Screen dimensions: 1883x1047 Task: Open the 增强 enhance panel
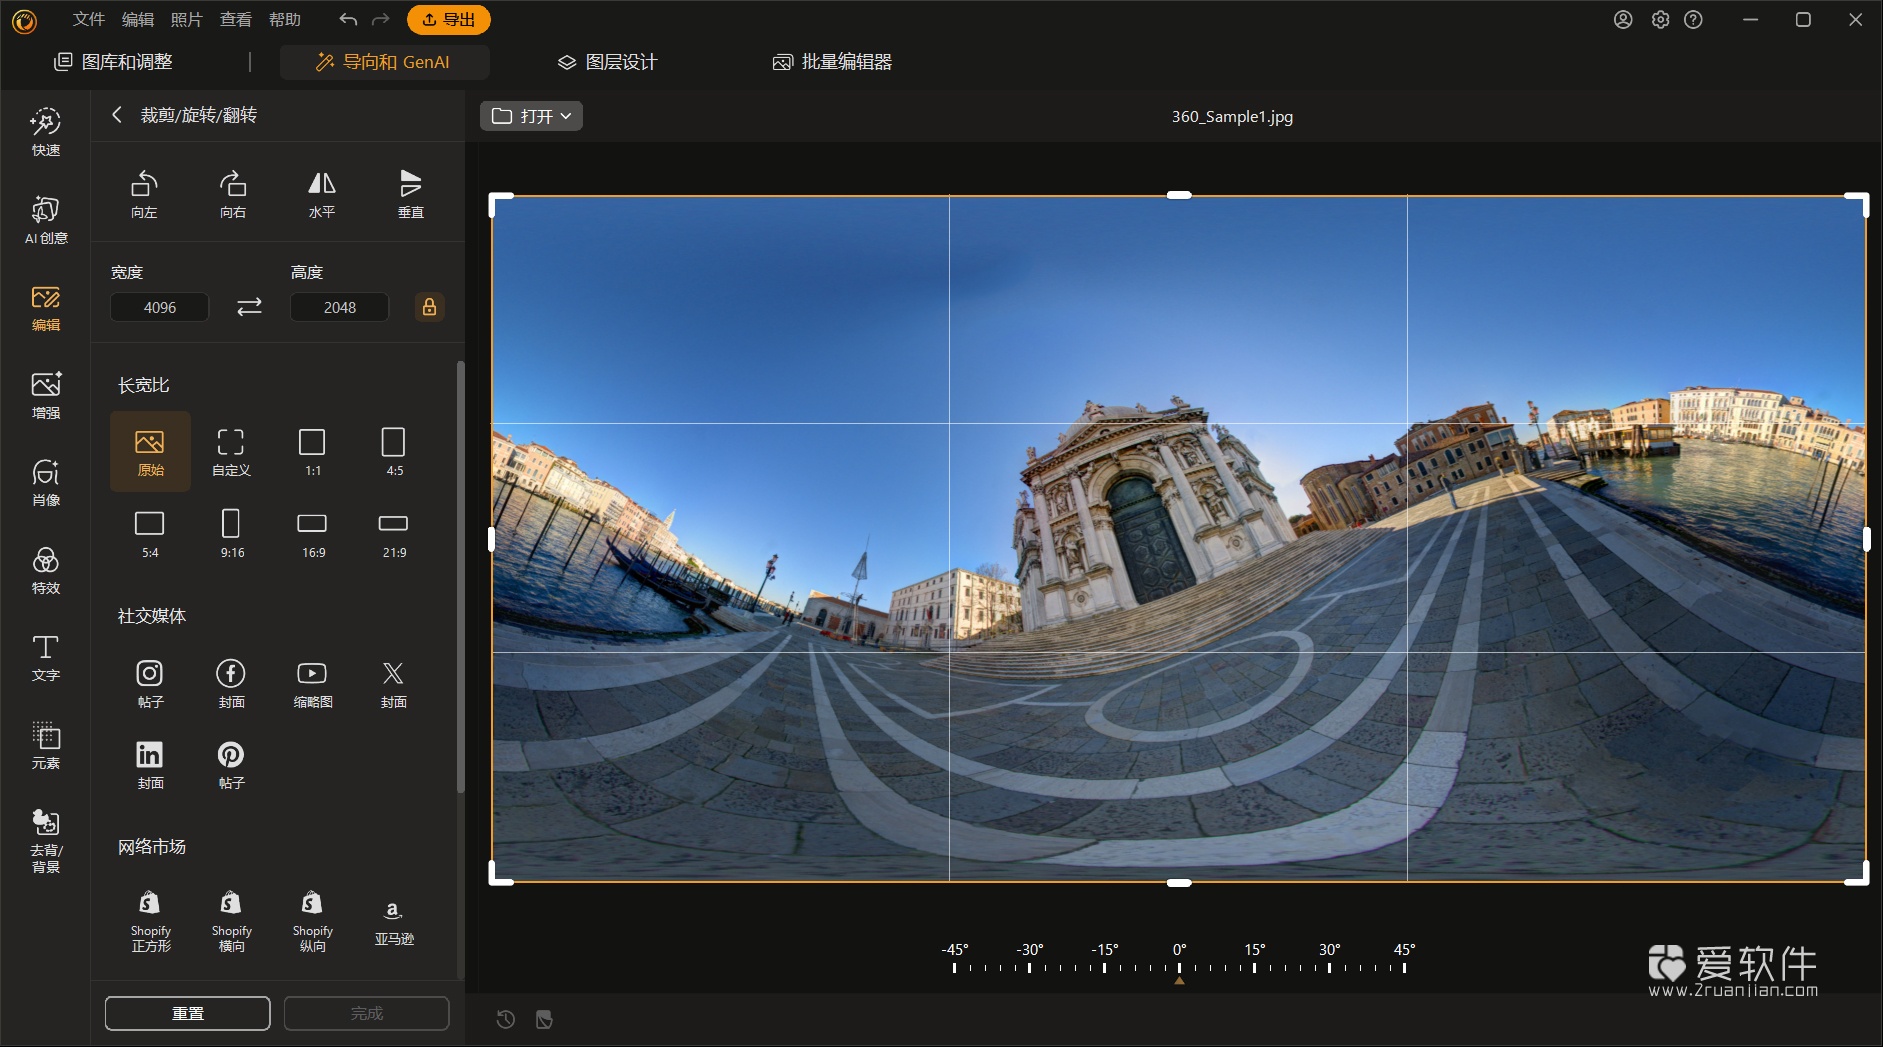pyautogui.click(x=46, y=395)
